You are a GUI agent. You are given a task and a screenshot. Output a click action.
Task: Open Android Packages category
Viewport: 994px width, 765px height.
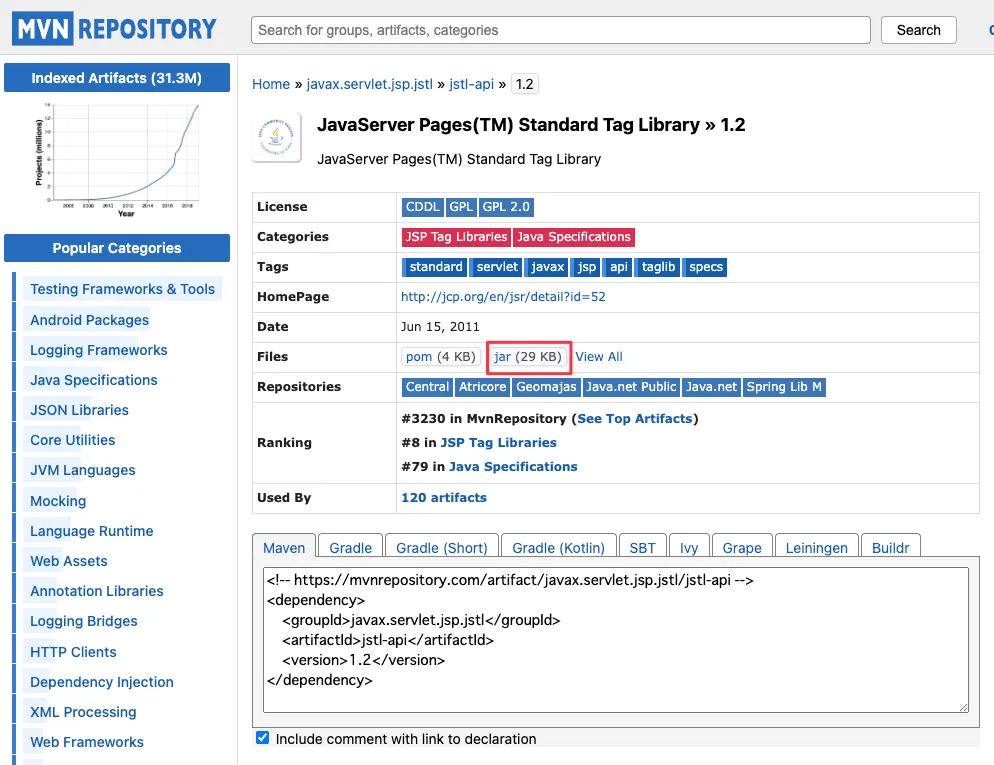[x=89, y=320]
